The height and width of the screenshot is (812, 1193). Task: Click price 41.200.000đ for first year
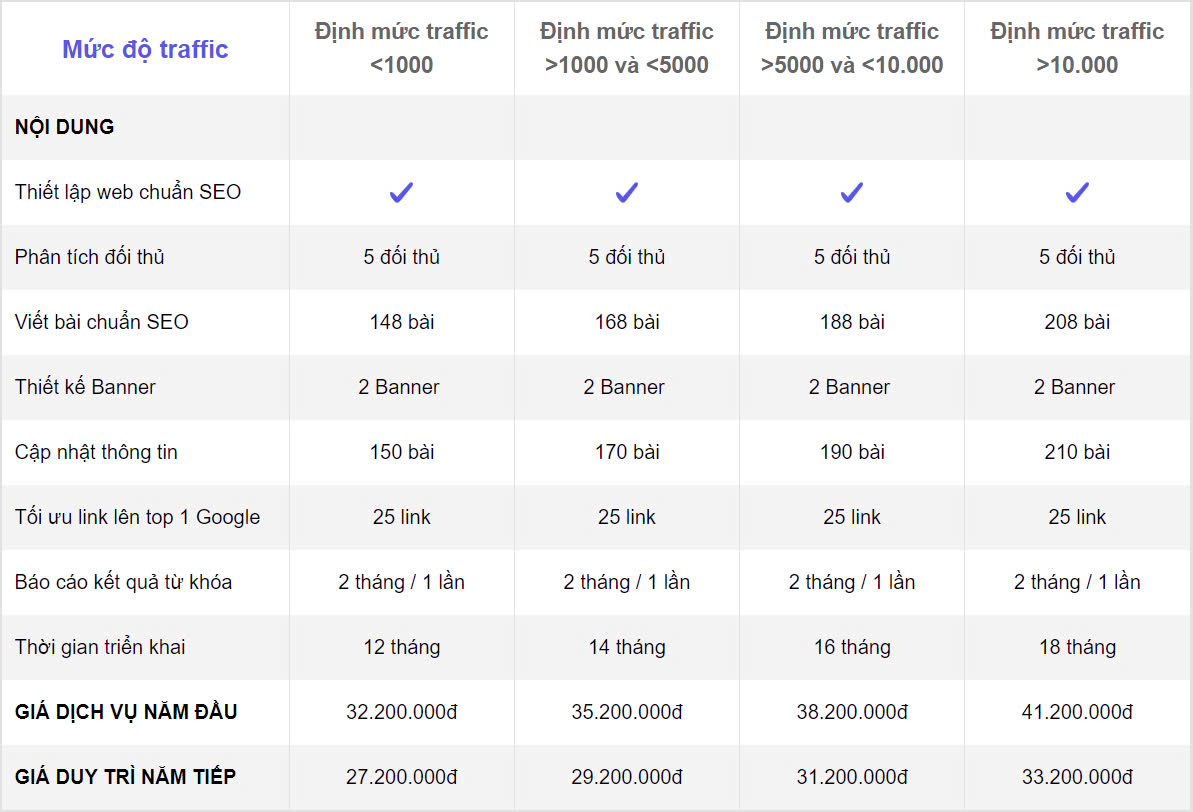[1077, 712]
